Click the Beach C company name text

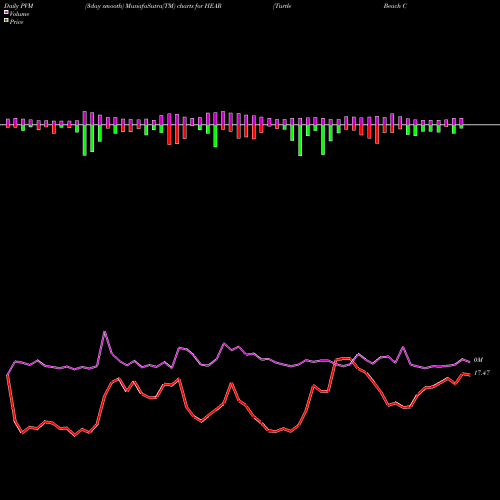pyautogui.click(x=395, y=6)
